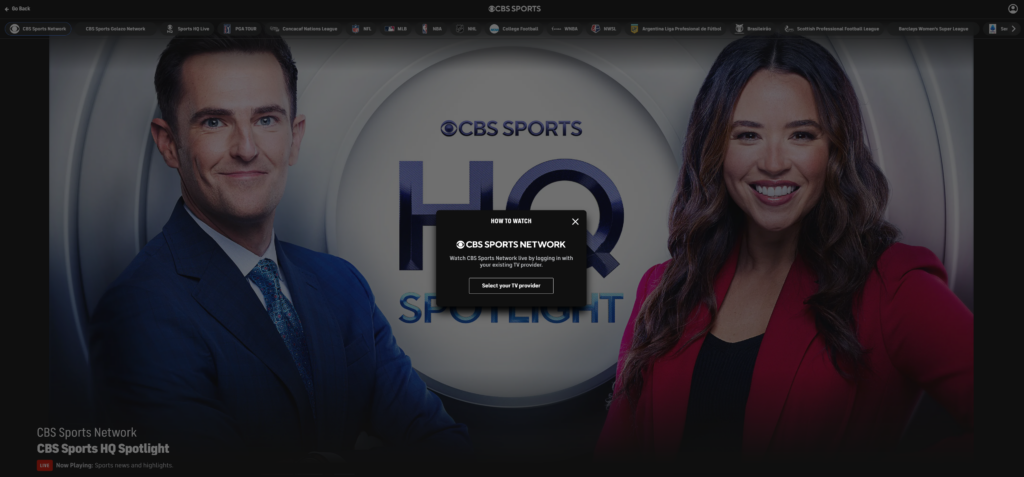Choose the WNBA chip
Image resolution: width=1024 pixels, height=477 pixels.
565,29
